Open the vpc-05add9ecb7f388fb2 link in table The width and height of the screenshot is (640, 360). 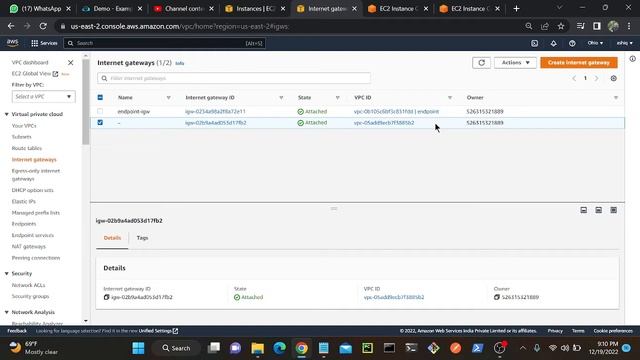tap(384, 122)
